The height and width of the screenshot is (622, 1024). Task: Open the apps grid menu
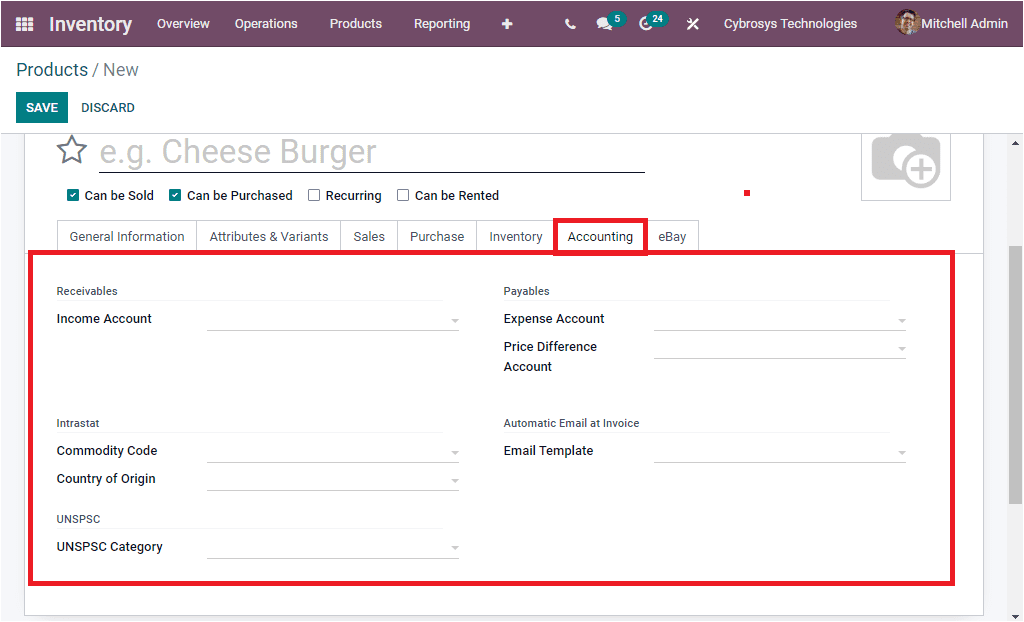pos(24,23)
